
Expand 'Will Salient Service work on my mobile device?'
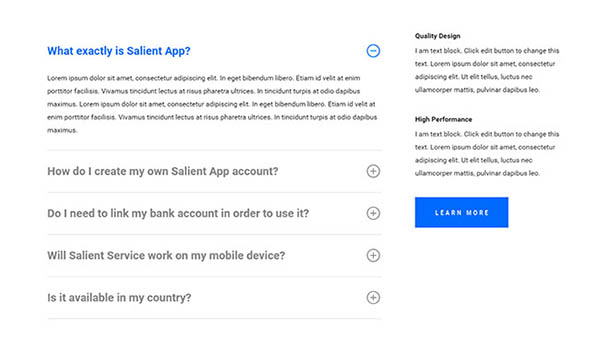coord(166,255)
